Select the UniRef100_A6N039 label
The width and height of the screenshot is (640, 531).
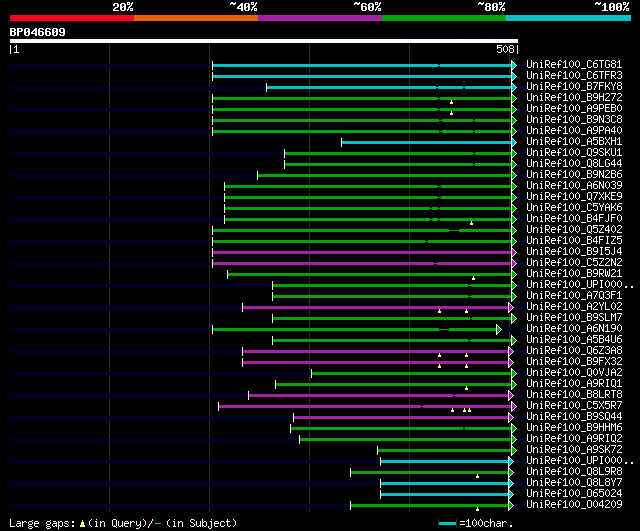click(574, 186)
